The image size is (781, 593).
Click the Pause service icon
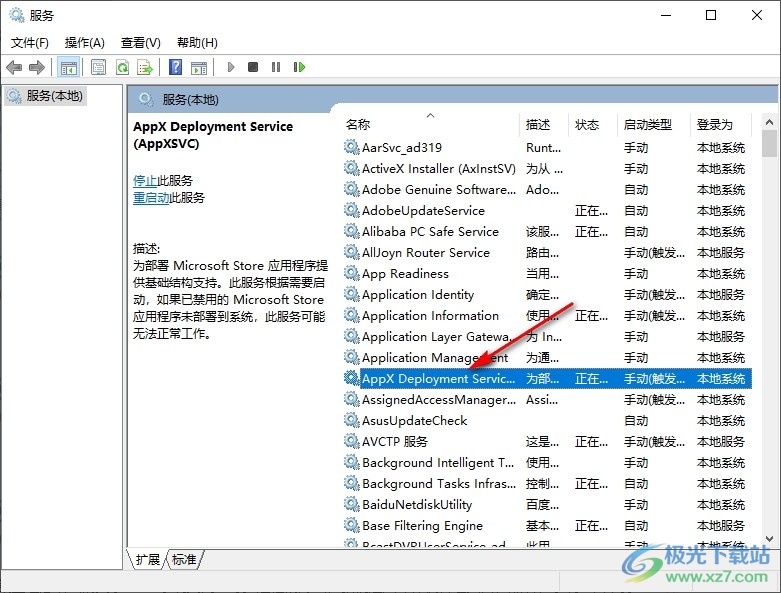[x=276, y=67]
